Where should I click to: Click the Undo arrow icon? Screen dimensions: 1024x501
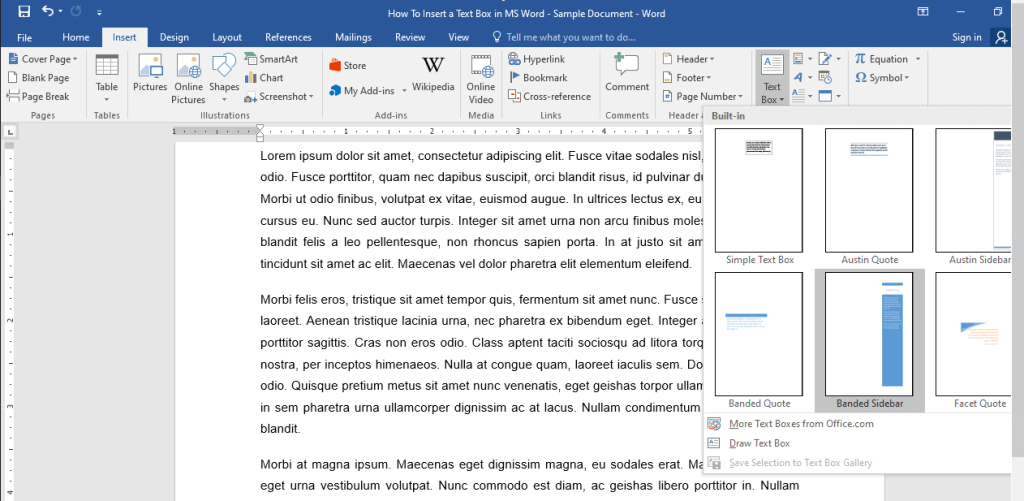coord(48,11)
